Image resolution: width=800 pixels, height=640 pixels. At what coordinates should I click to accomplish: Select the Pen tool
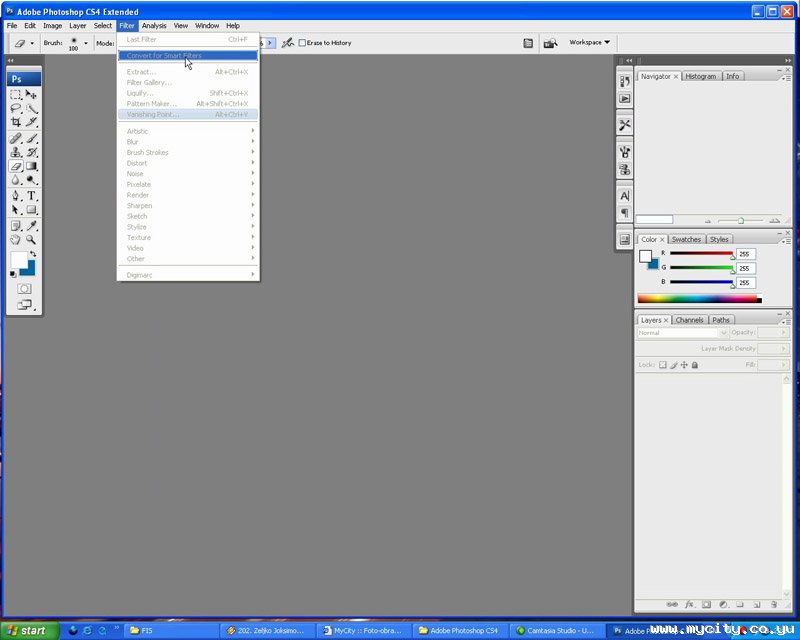pyautogui.click(x=16, y=195)
